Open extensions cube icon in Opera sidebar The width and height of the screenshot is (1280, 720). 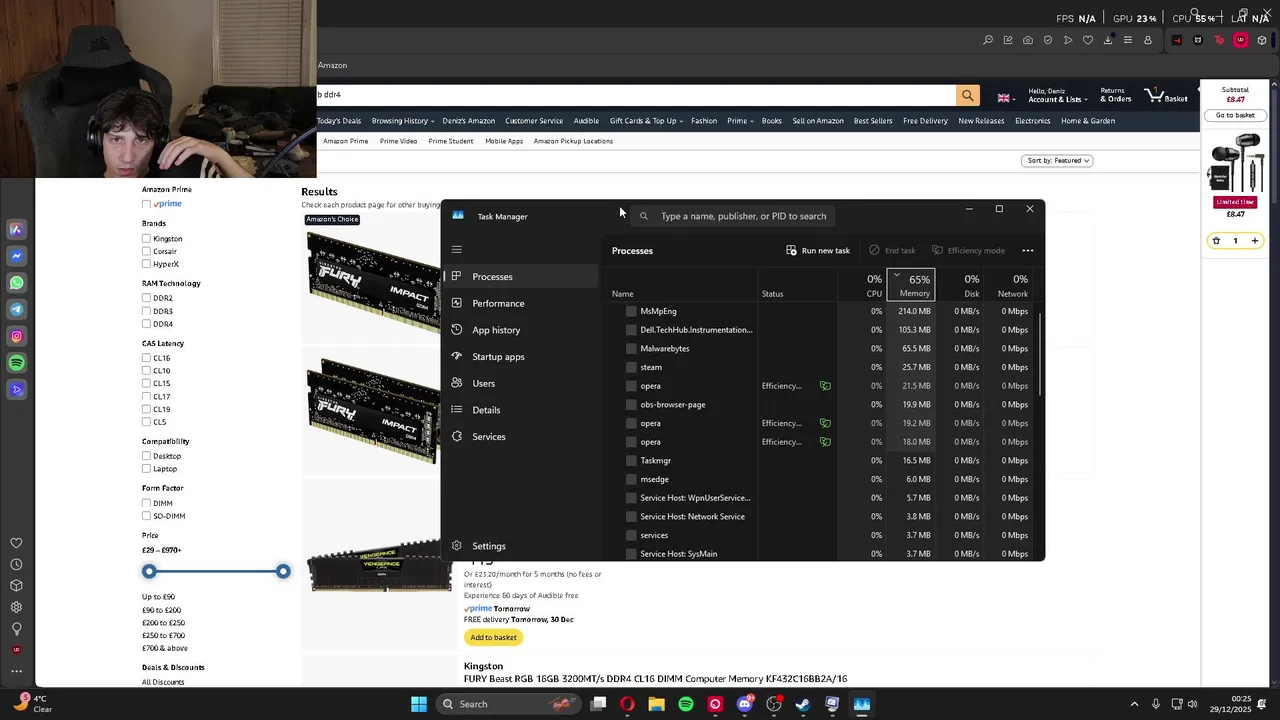tap(16, 586)
